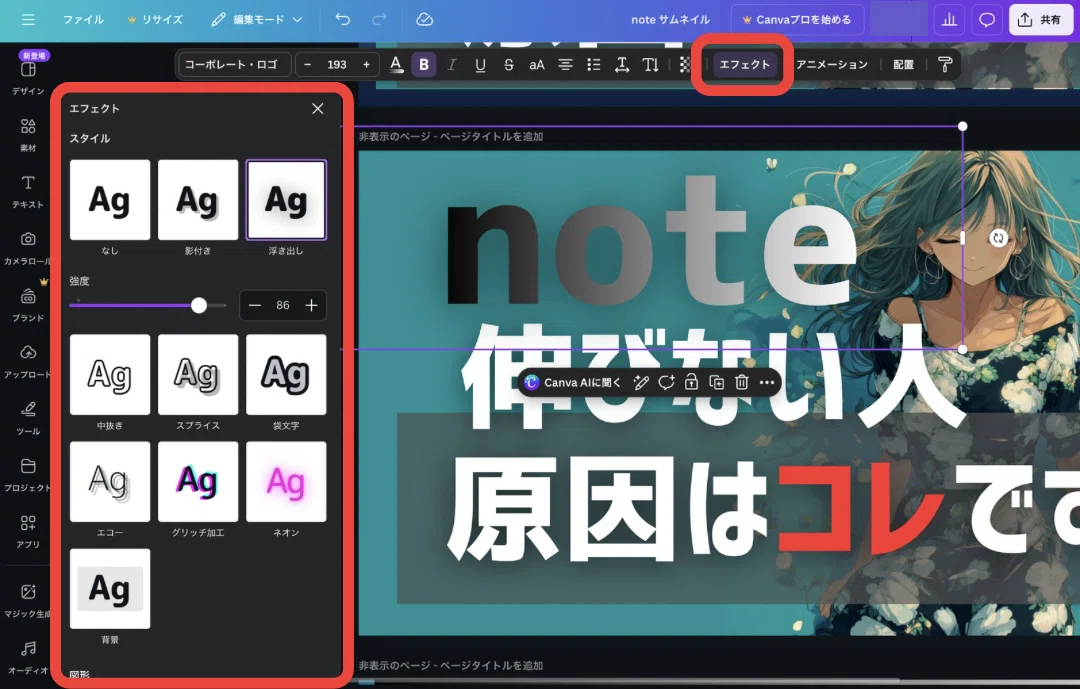The height and width of the screenshot is (689, 1080).
Task: Click the 共有 share button
Action: (x=1040, y=20)
